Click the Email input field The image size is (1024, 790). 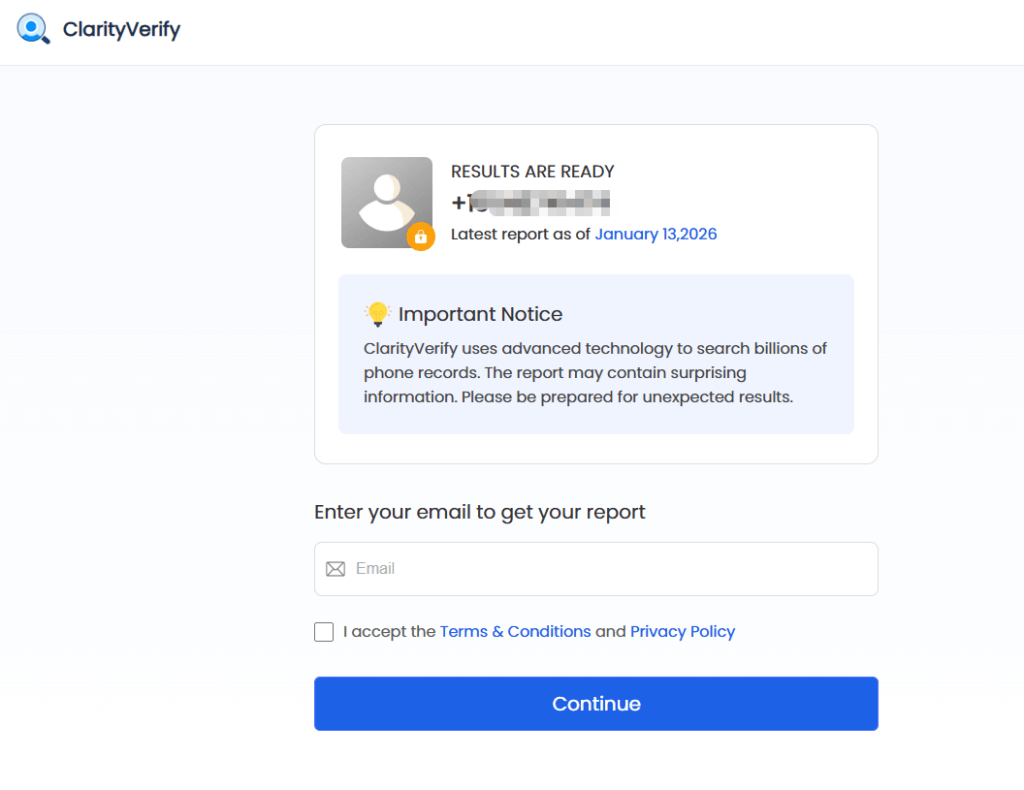(x=596, y=568)
